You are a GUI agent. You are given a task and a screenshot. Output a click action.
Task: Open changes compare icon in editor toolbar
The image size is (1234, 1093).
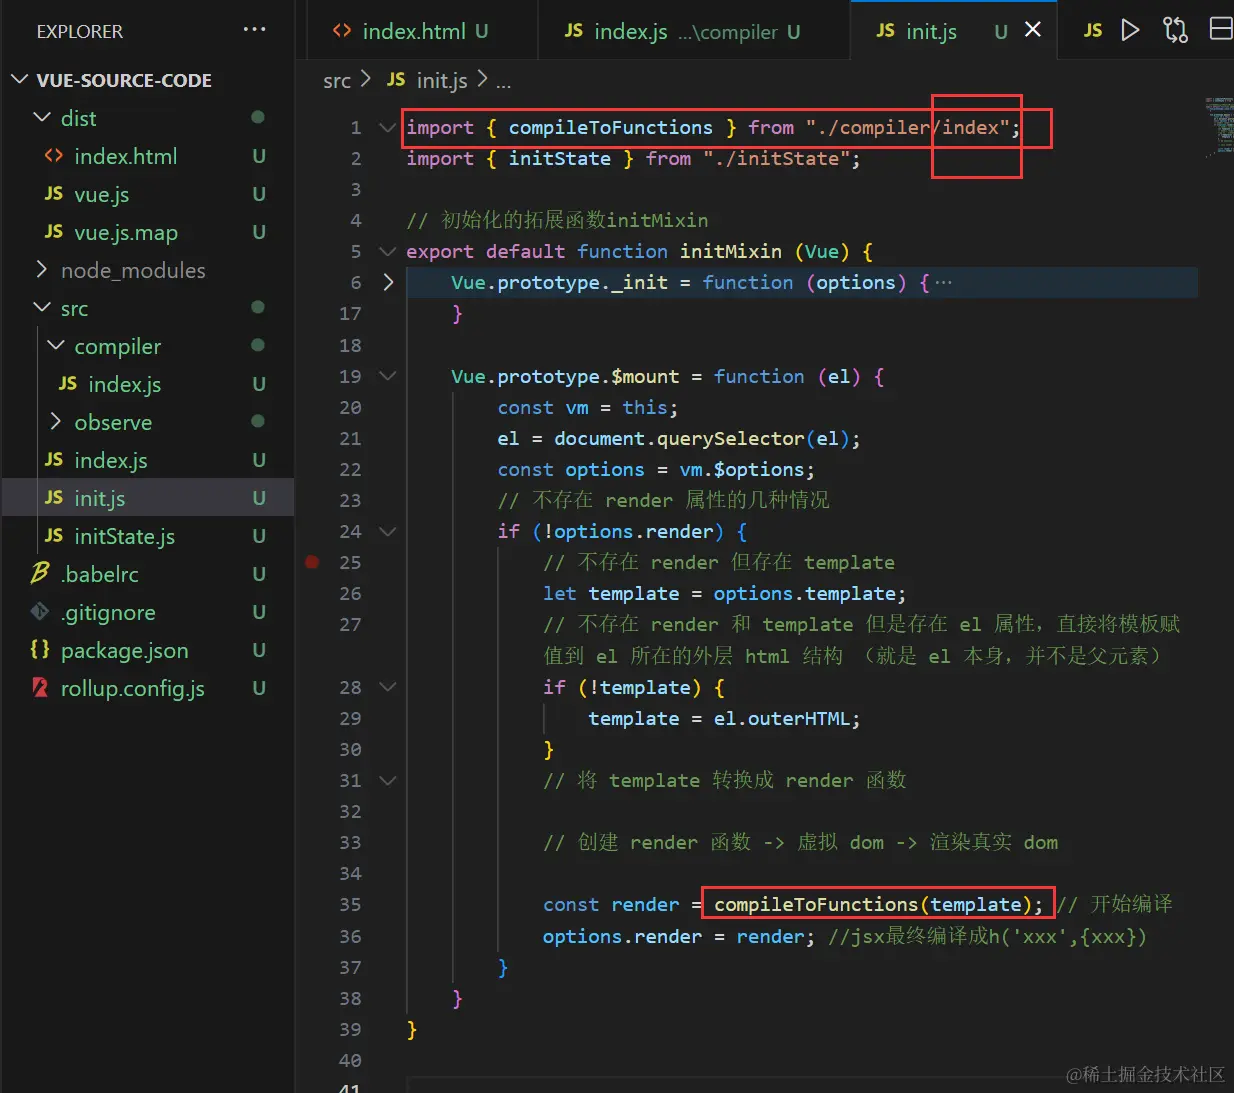(x=1175, y=30)
